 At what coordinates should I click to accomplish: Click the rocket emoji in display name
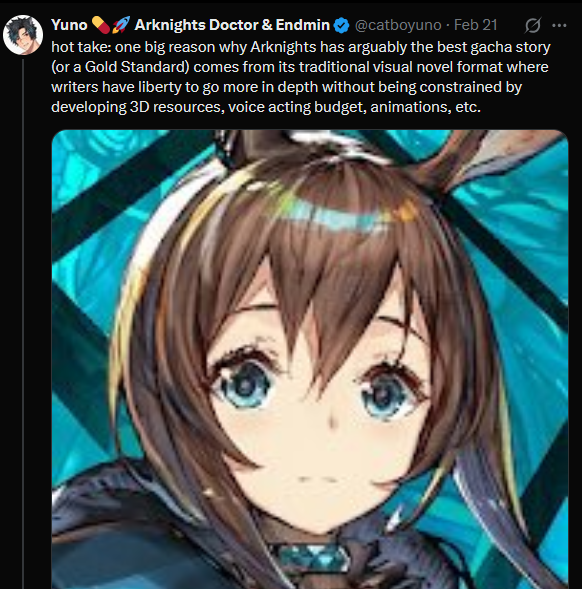click(121, 25)
